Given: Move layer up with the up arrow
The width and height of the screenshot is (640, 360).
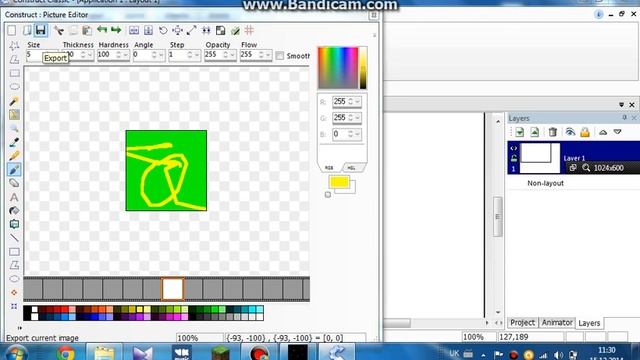Looking at the screenshot, I should [603, 132].
